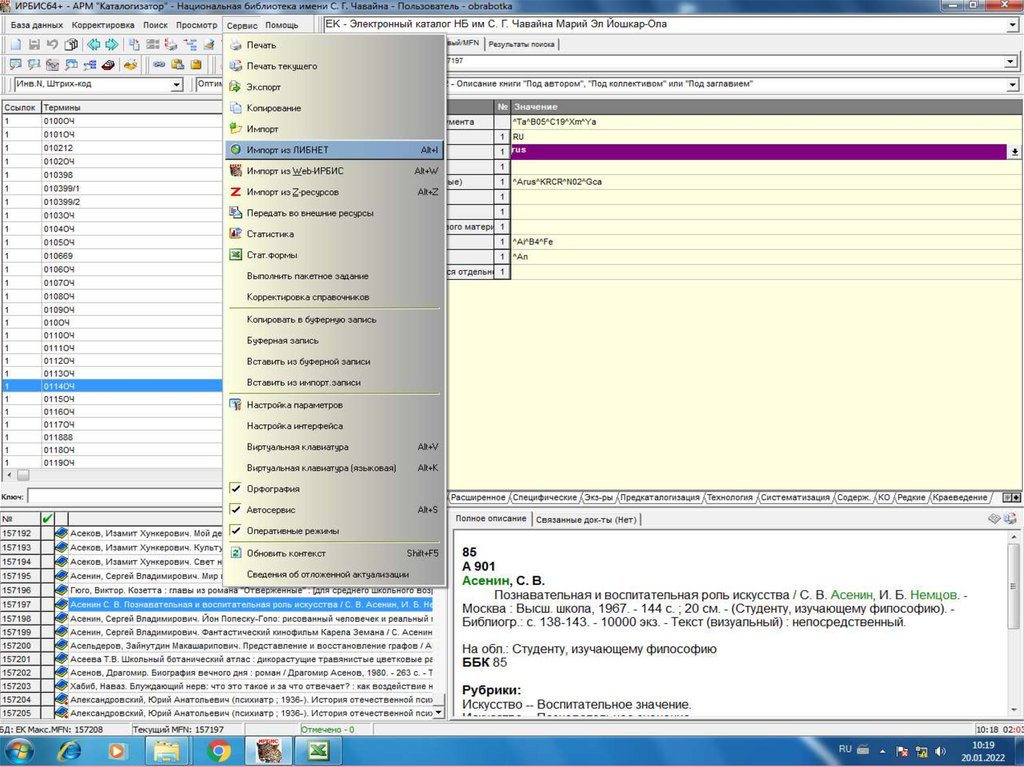Click the yellow clipboard paste icon

pos(196,64)
